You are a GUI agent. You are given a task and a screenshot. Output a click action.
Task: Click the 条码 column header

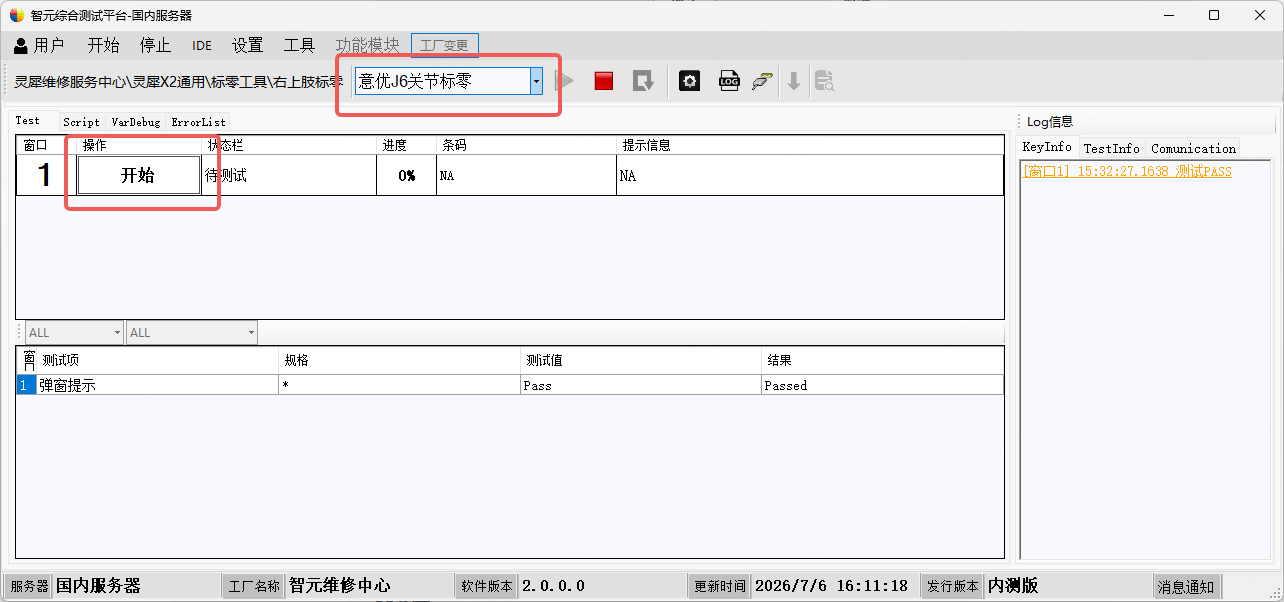pyautogui.click(x=526, y=145)
